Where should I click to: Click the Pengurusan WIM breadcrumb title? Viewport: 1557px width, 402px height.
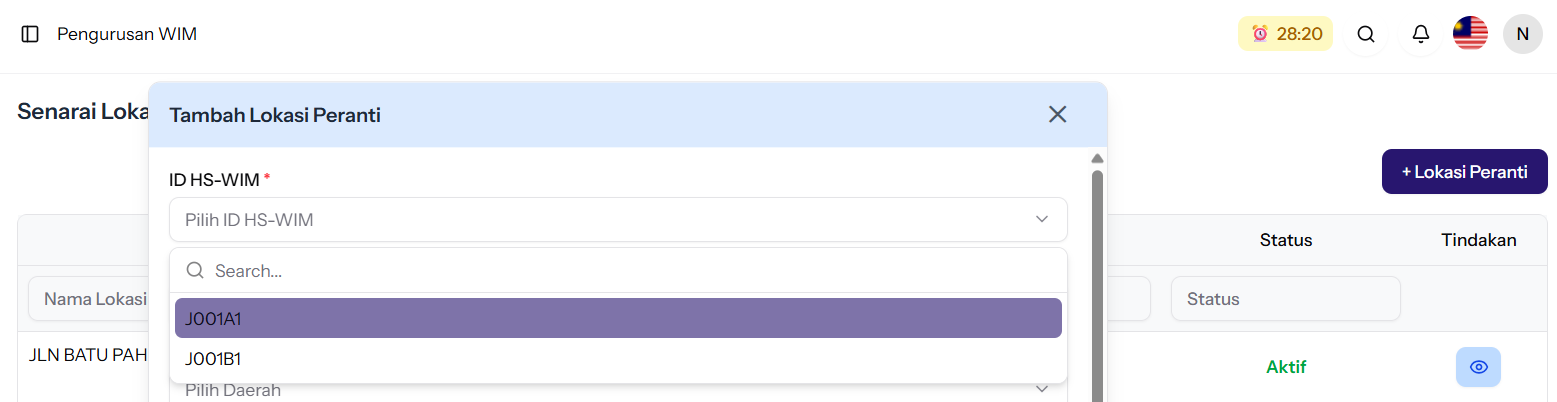coord(127,34)
